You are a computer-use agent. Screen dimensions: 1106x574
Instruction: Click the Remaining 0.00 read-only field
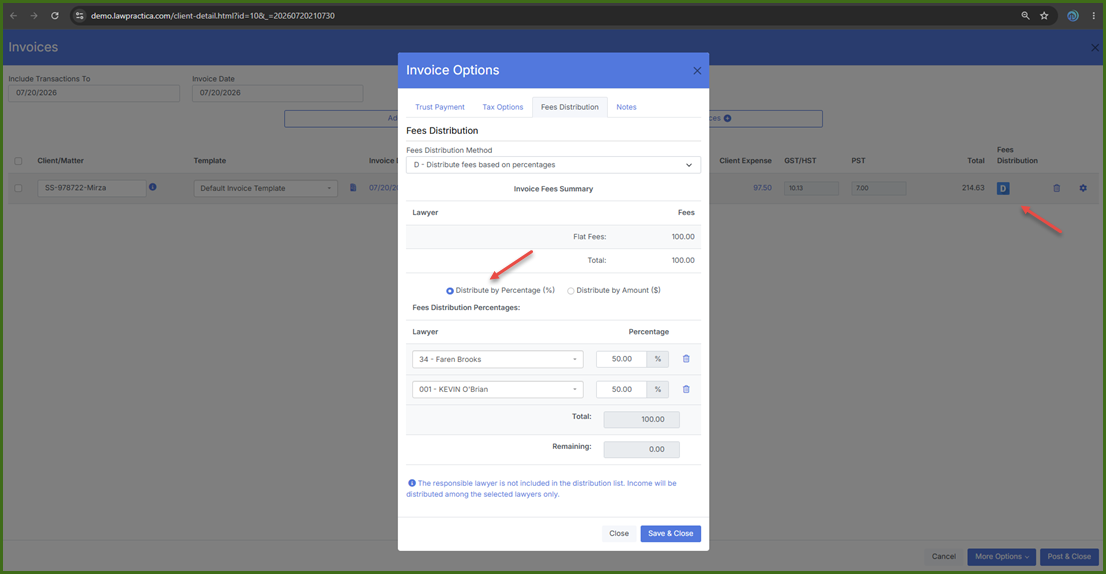pos(641,449)
